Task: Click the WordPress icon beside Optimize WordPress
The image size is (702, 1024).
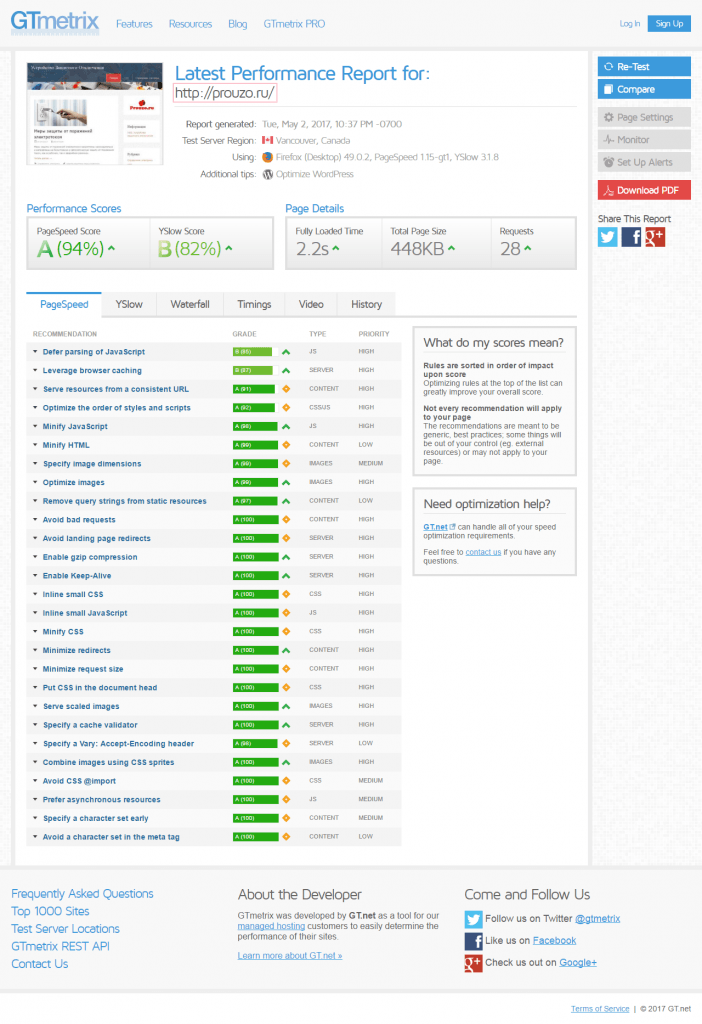Action: [268, 174]
